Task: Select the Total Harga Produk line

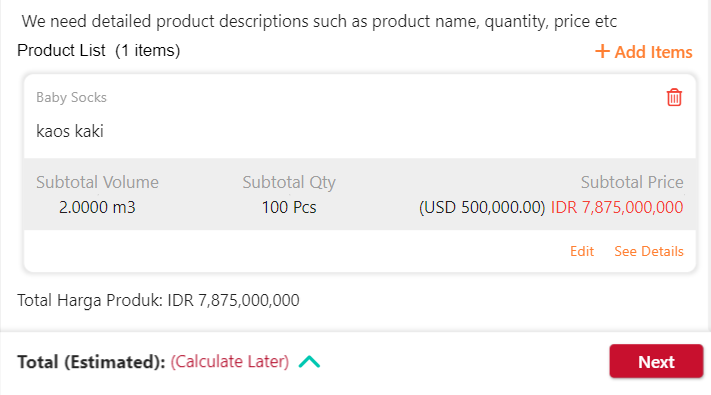Action: (x=158, y=300)
